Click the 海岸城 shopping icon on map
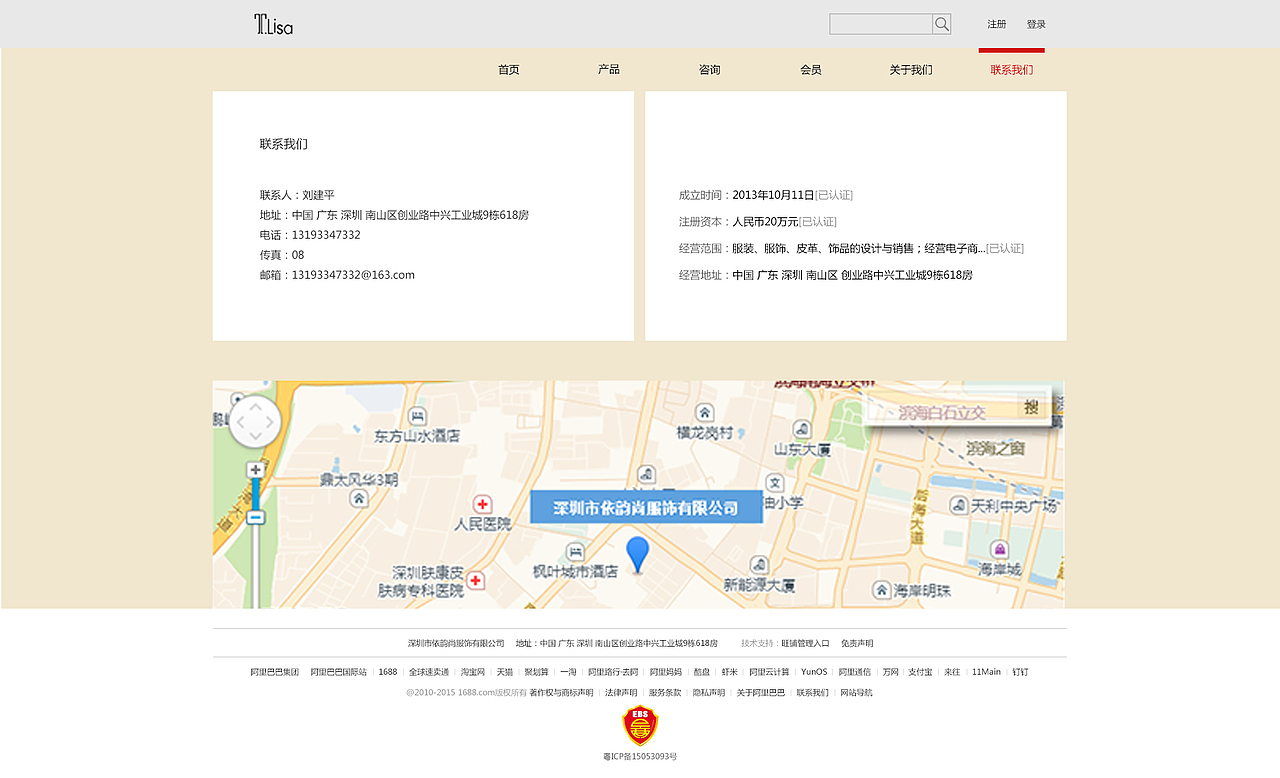The image size is (1280, 778). click(999, 549)
